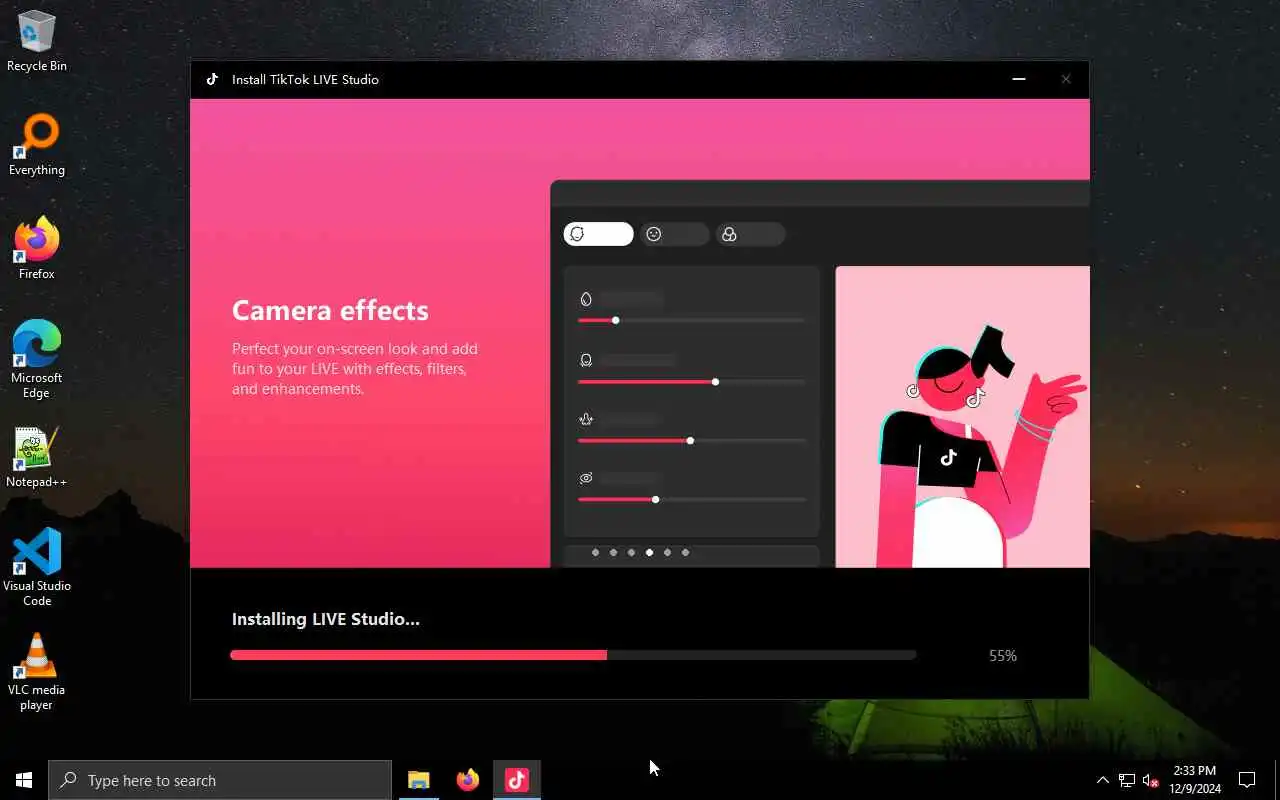Select the face-shape tab in the preview
1280x800 pixels.
tap(598, 234)
